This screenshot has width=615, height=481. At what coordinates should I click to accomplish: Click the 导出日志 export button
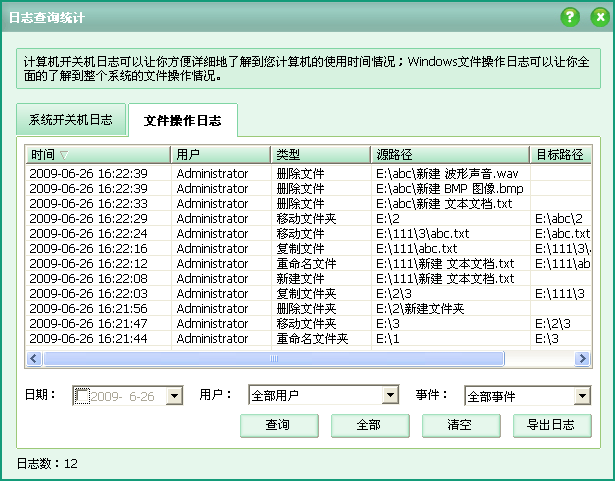click(551, 425)
